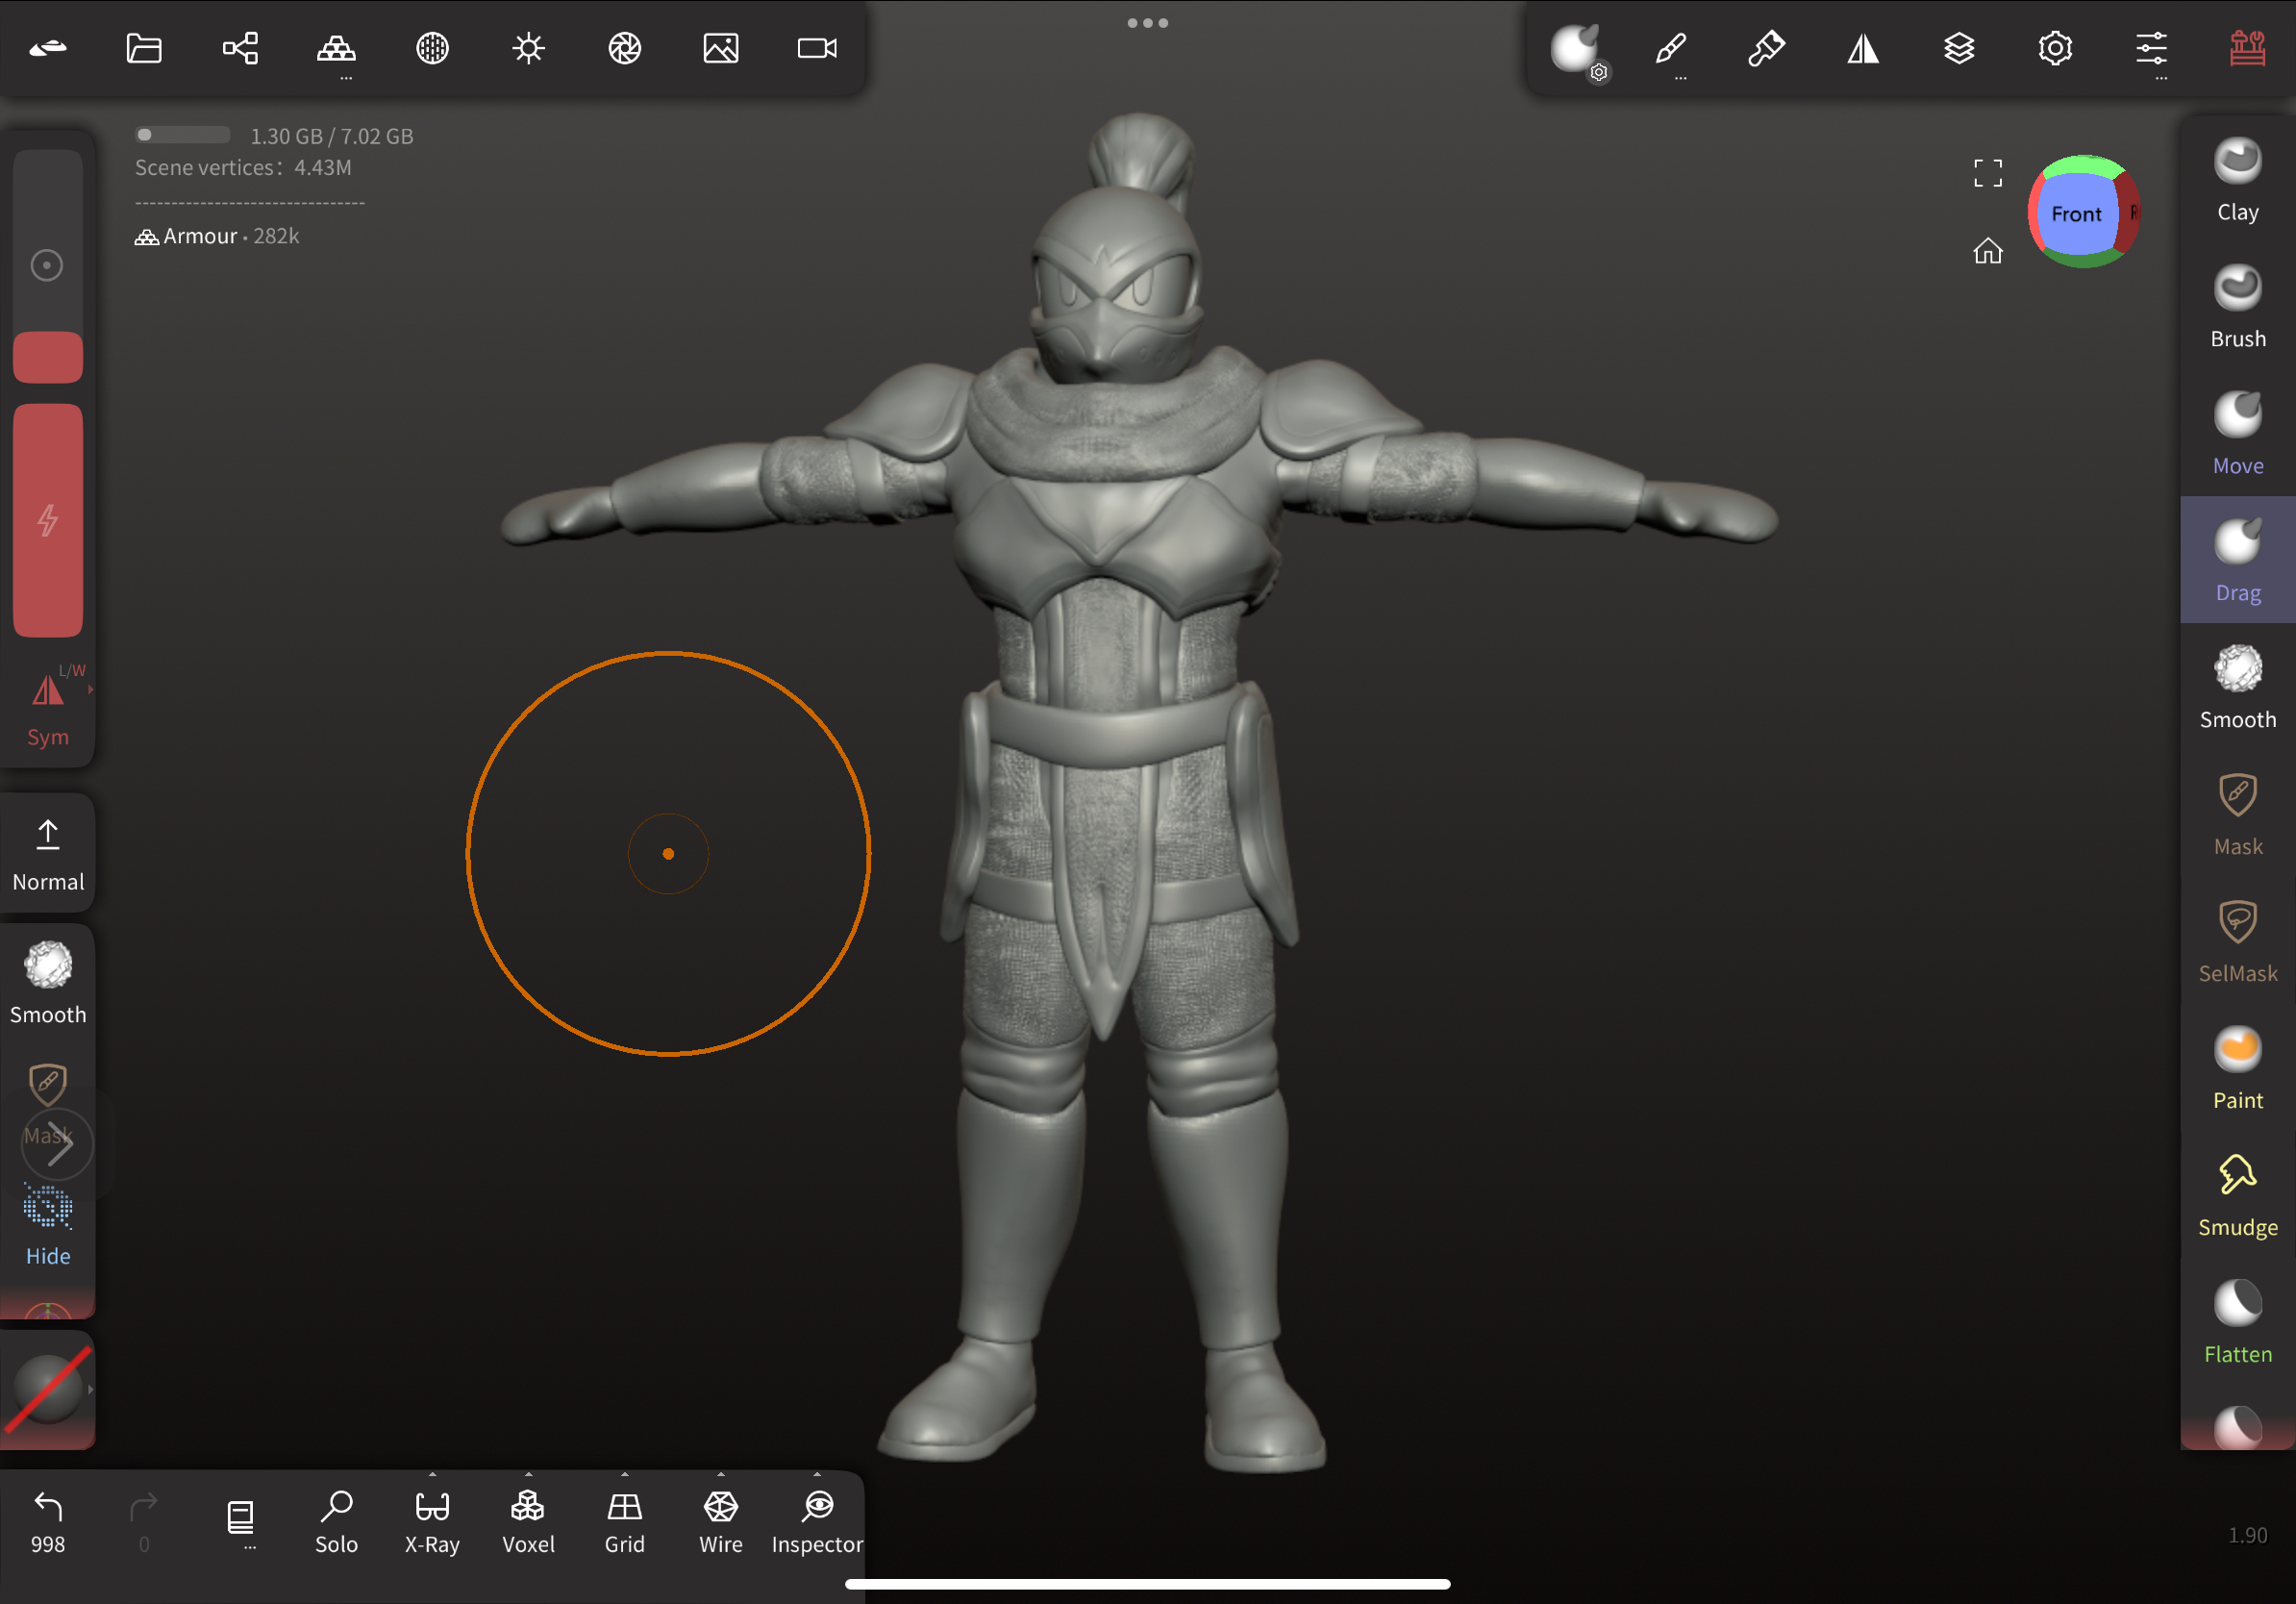This screenshot has height=1604, width=2296.
Task: Toggle the Sym symmetry button
Action: click(48, 708)
